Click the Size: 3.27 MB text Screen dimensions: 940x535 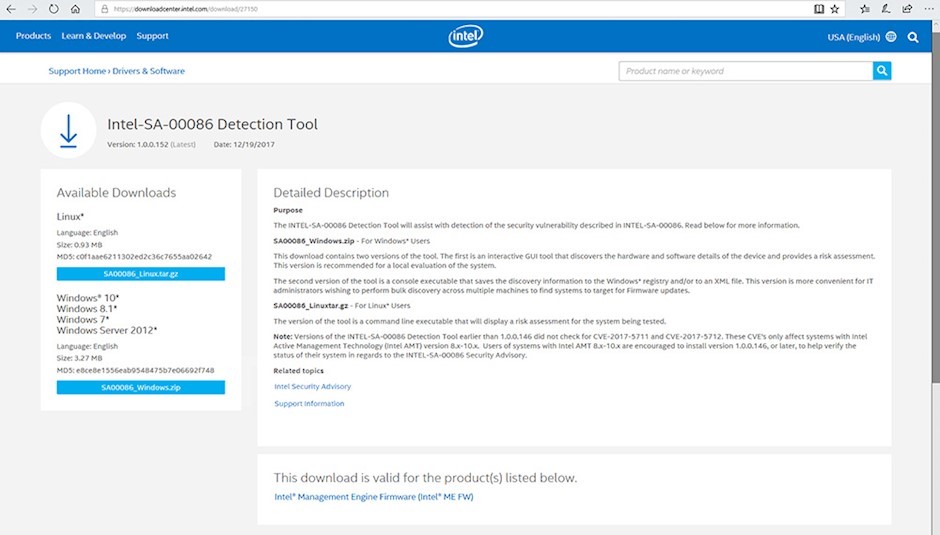[79, 358]
